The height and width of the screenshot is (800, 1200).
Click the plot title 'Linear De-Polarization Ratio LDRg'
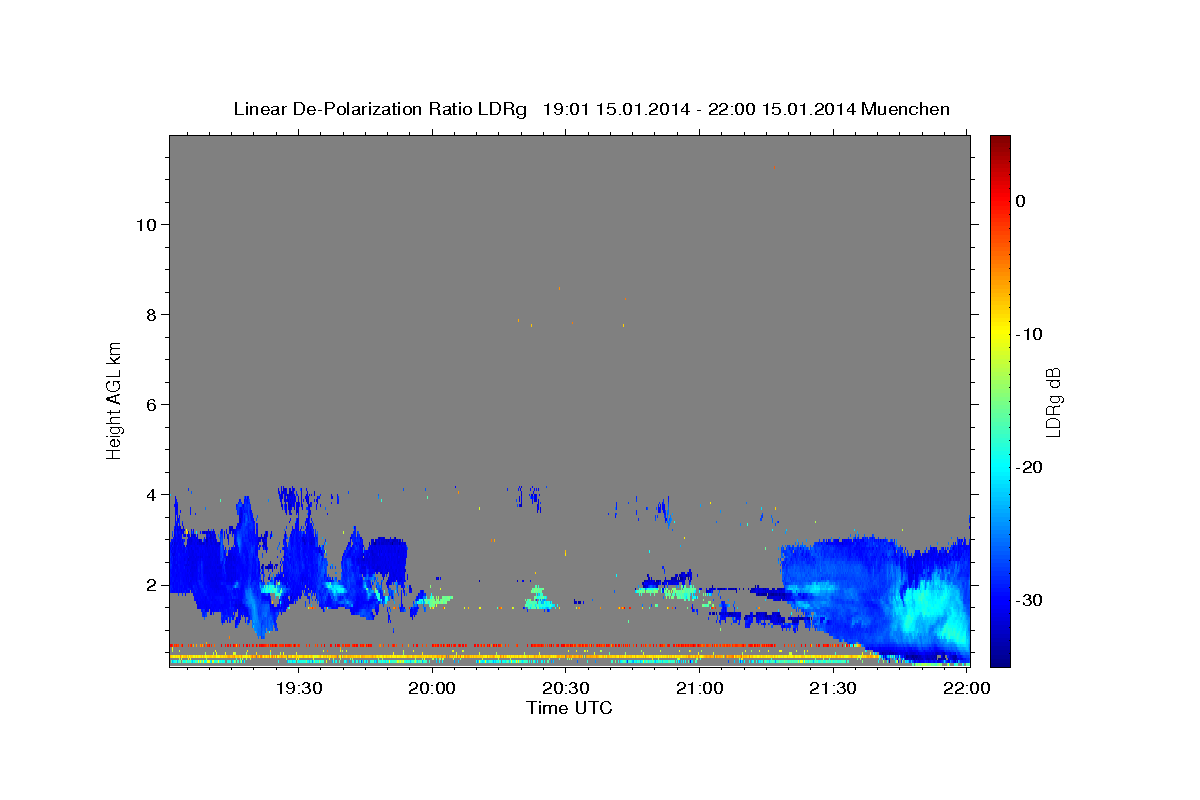pos(380,109)
